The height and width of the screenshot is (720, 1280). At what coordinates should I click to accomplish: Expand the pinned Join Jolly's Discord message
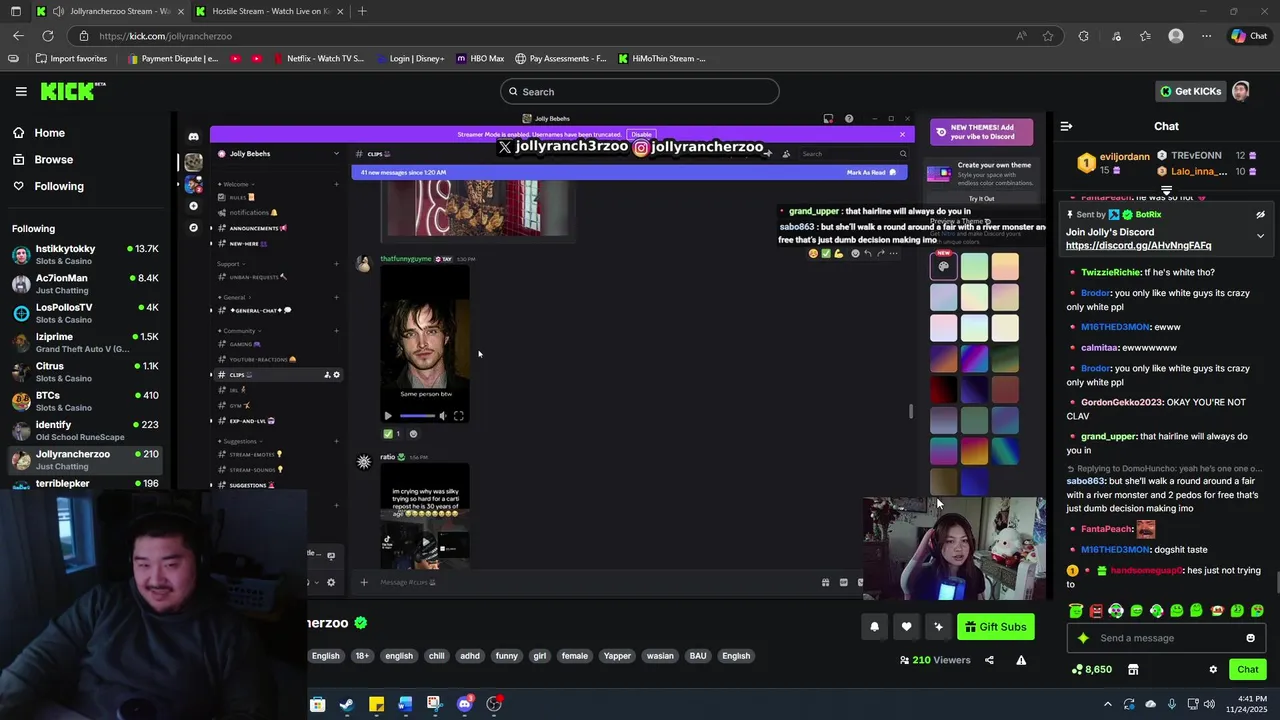(x=1260, y=236)
